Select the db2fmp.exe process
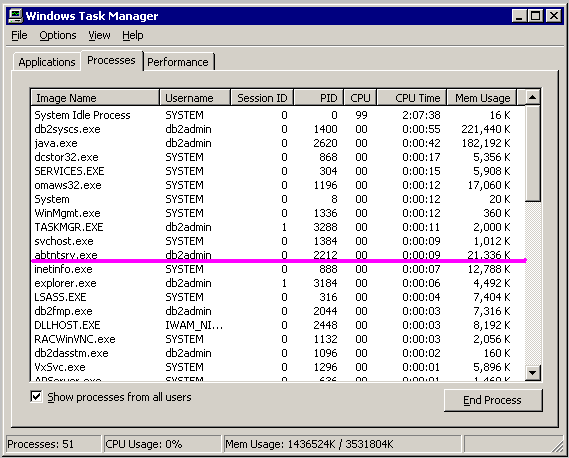This screenshot has width=569, height=458. [278, 311]
